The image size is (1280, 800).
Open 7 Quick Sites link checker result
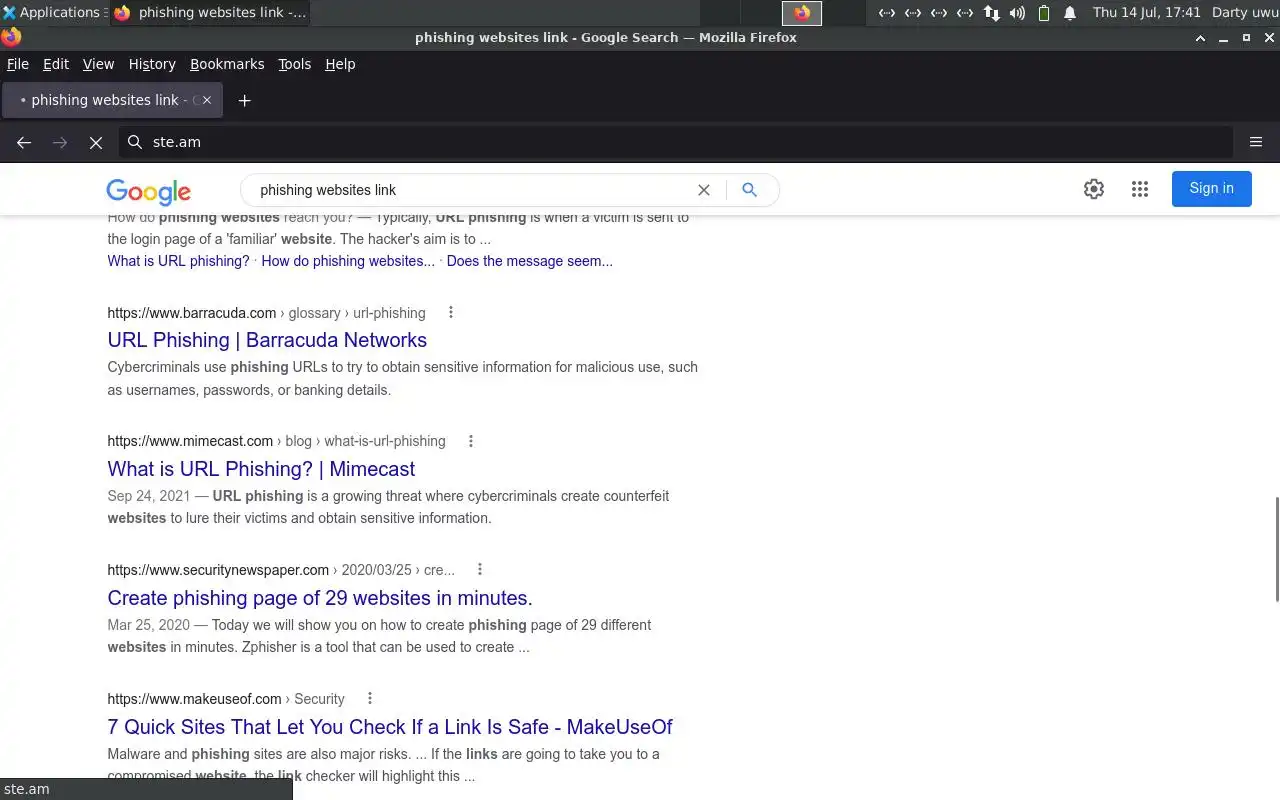[x=390, y=727]
